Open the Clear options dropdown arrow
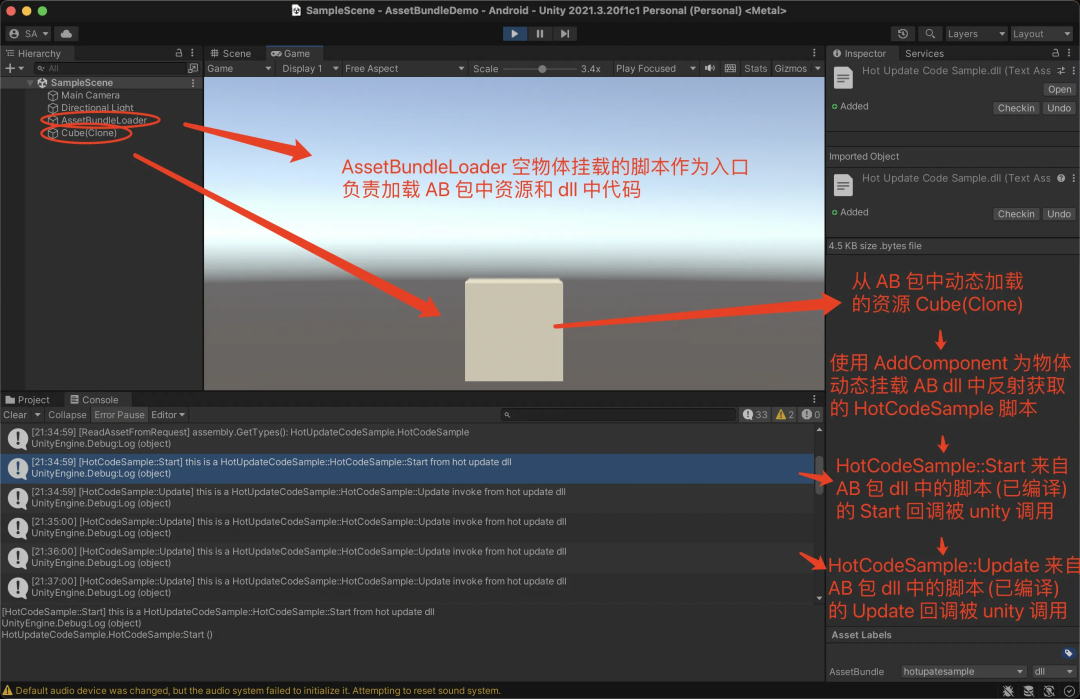The image size is (1080, 699). 37,415
